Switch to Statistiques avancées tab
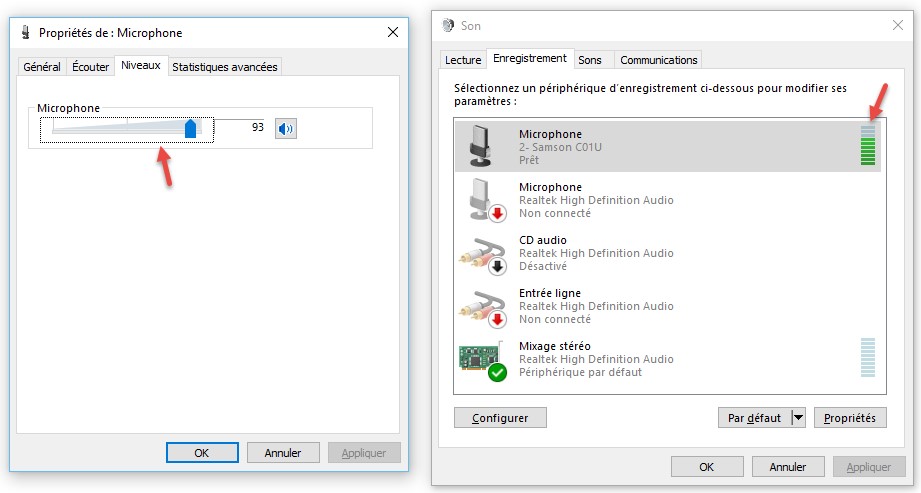The image size is (921, 493). [225, 67]
